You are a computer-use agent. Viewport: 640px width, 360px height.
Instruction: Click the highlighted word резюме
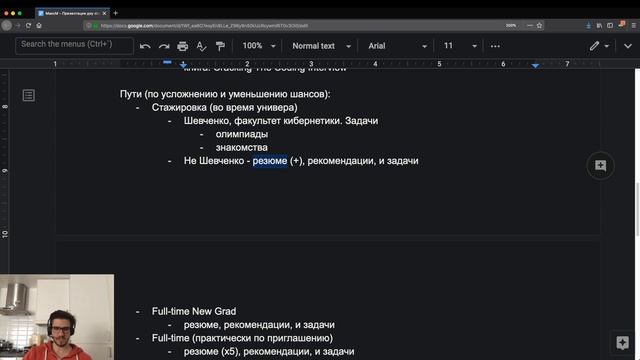click(270, 161)
